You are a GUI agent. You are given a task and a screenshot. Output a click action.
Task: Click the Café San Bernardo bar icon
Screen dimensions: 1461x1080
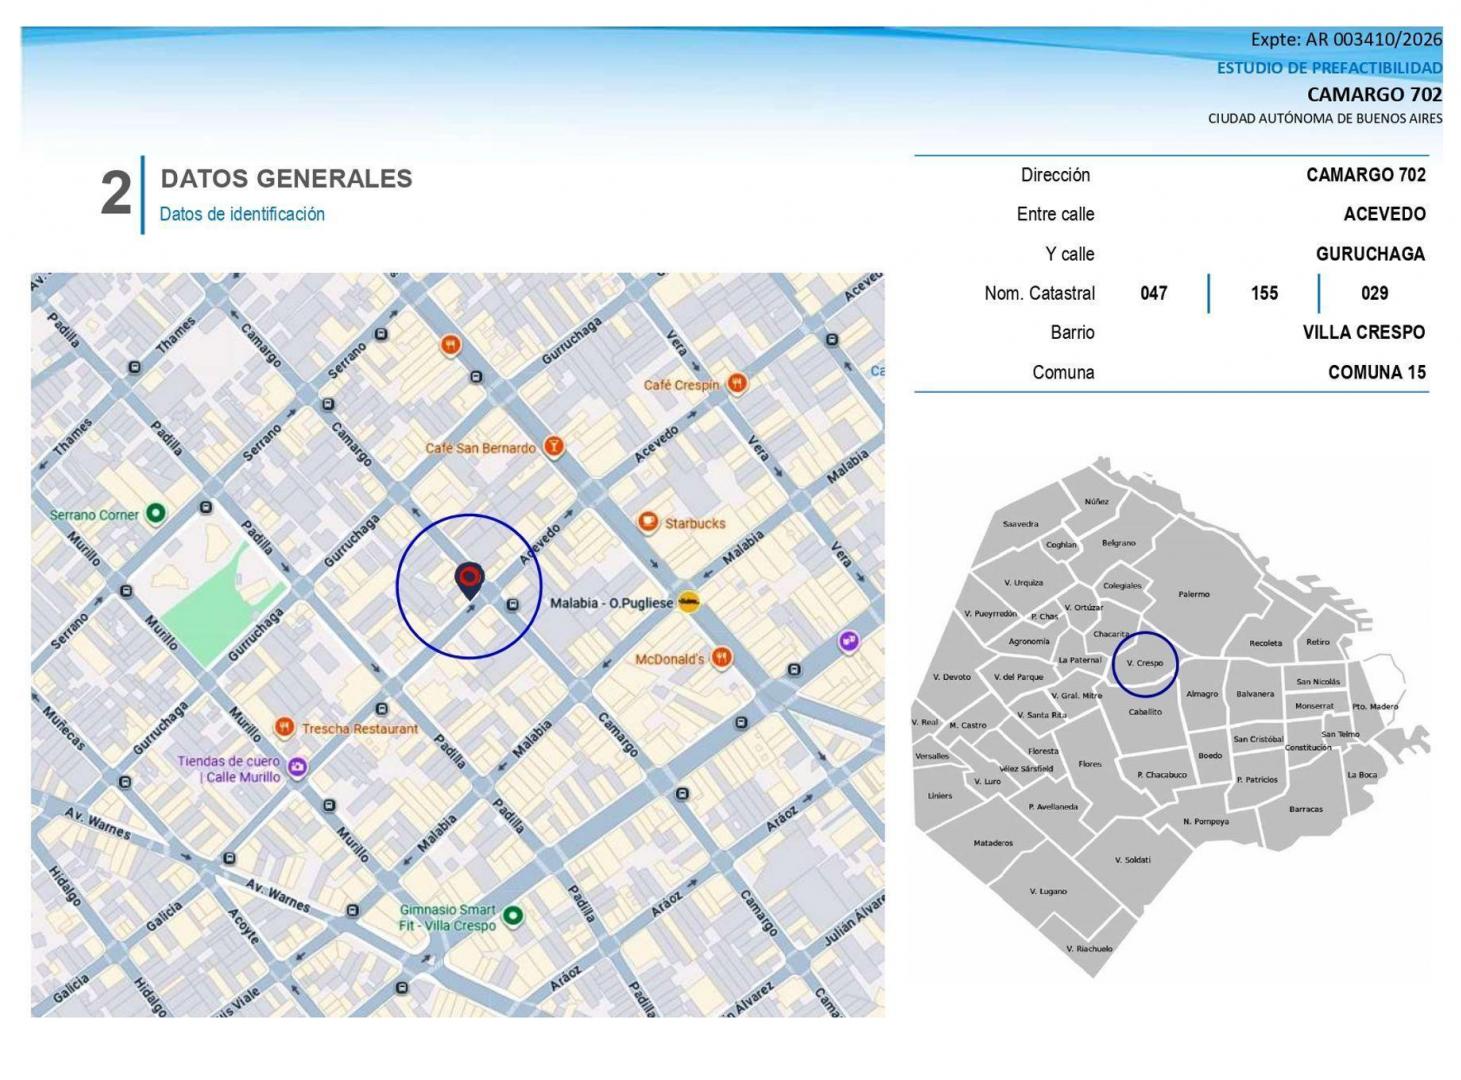553,447
